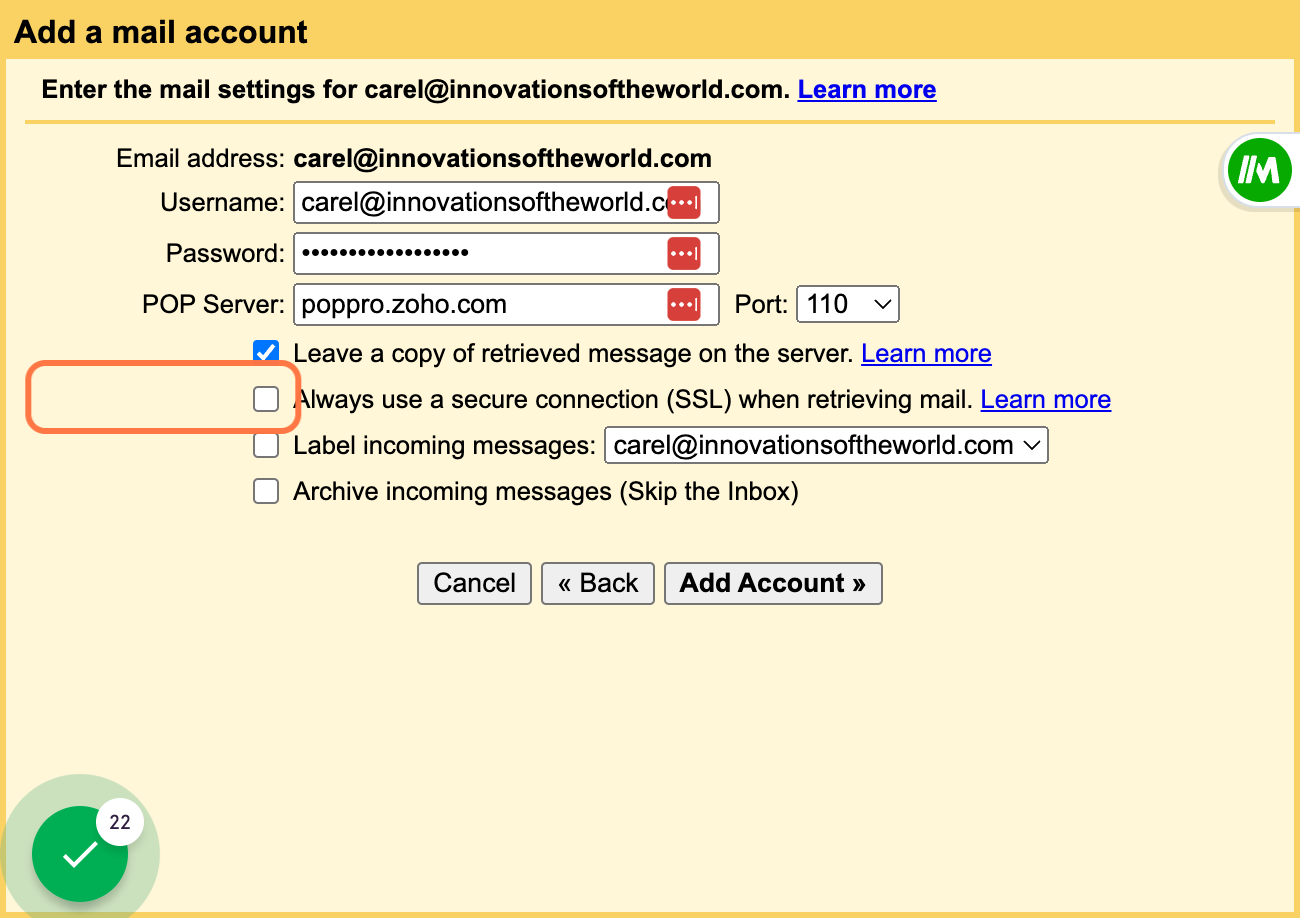
Task: Cancel adding the mail account
Action: [475, 583]
